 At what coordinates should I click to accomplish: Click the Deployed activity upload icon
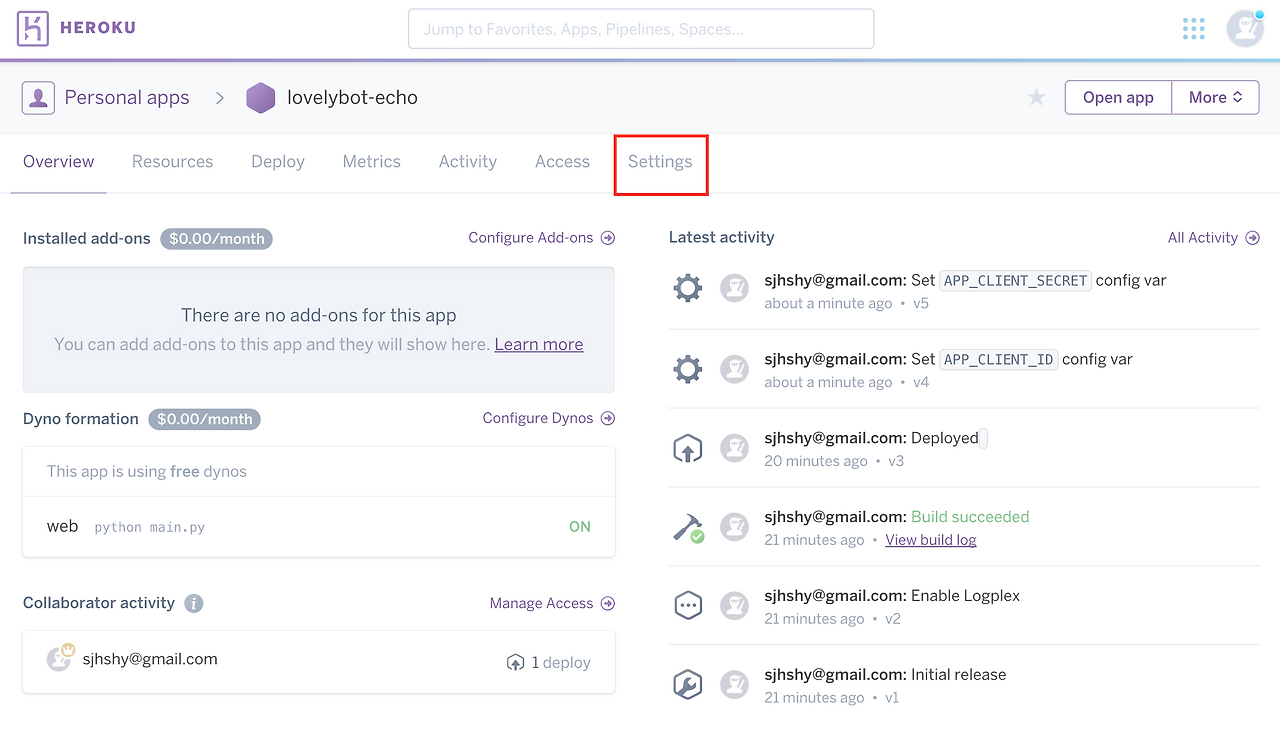[x=688, y=448]
